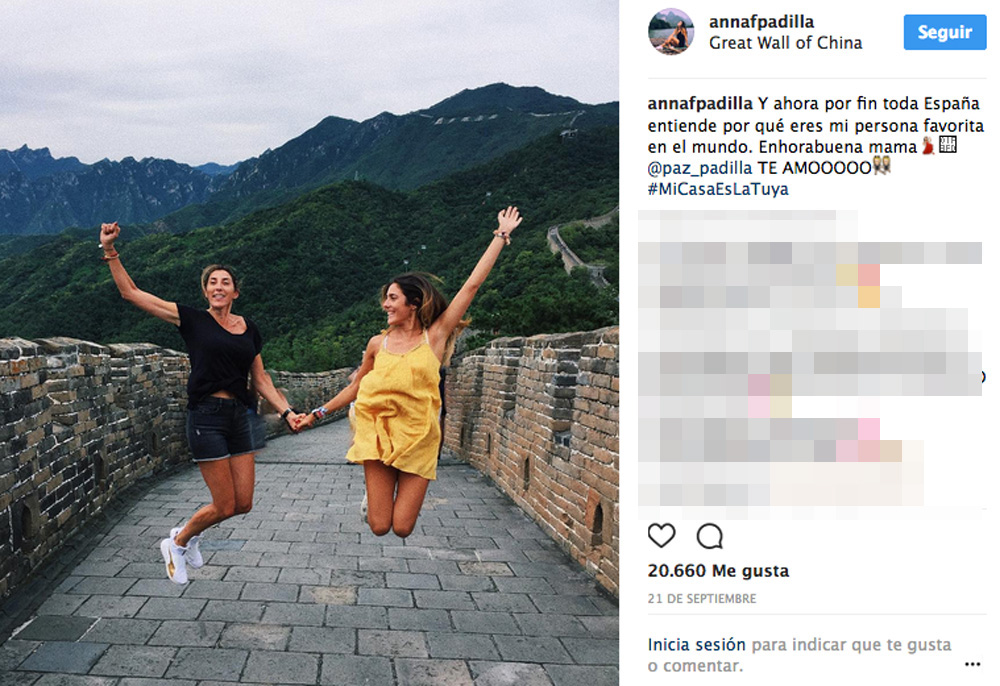Click the Inicia sesión login link

[x=696, y=645]
